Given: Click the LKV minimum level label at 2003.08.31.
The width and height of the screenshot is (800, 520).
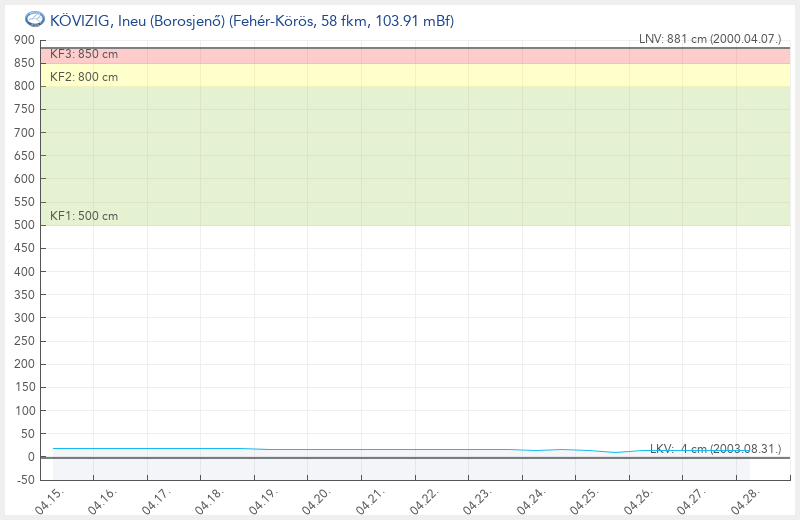Looking at the screenshot, I should pos(715,449).
